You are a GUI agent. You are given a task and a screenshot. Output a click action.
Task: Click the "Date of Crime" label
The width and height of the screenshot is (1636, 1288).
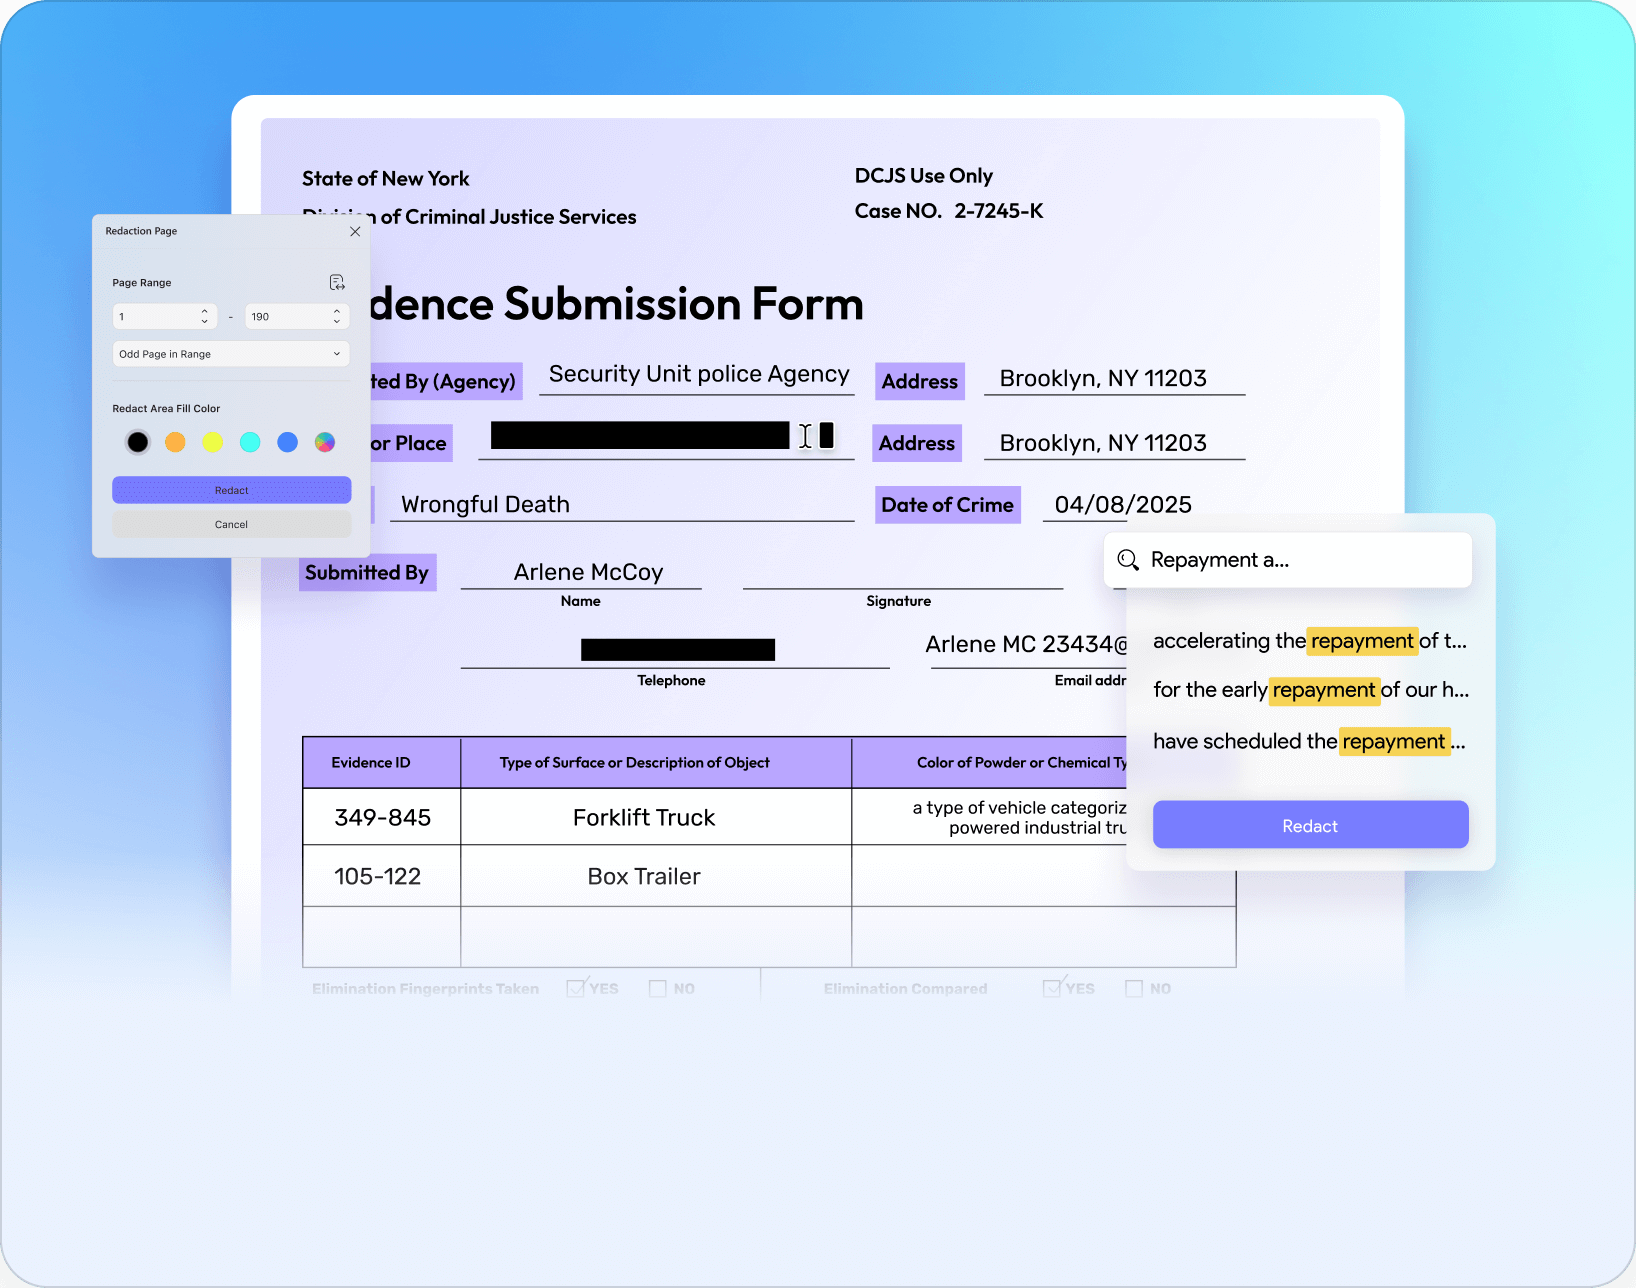947,505
